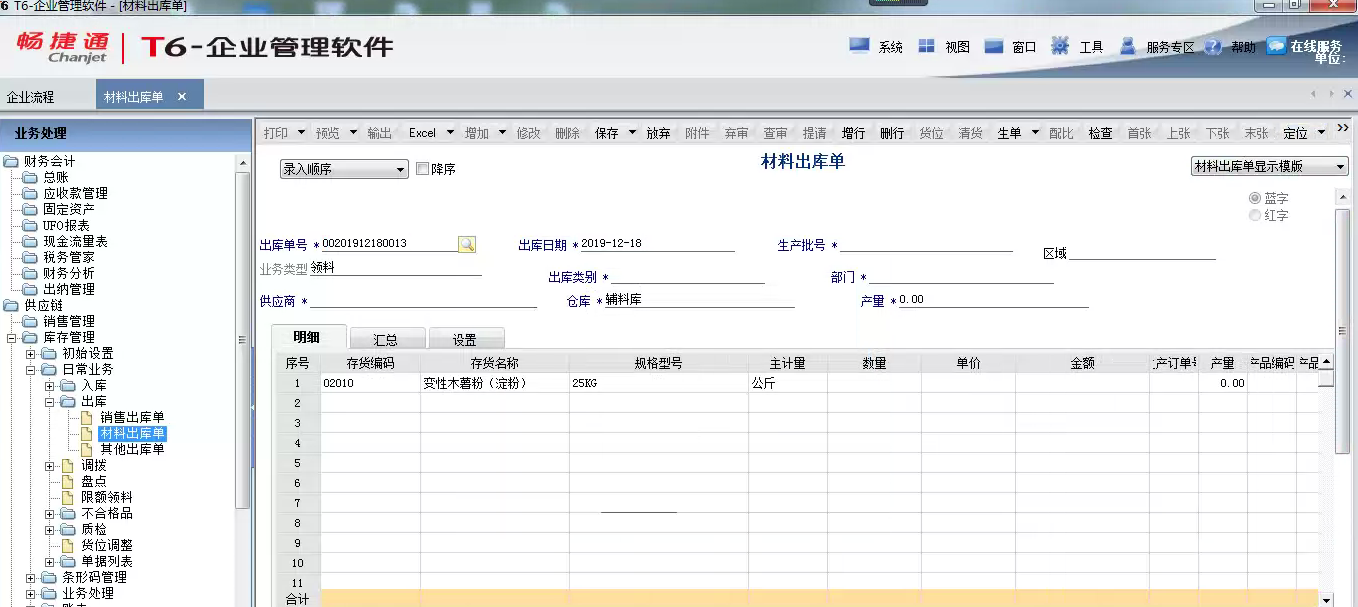The height and width of the screenshot is (607, 1358).
Task: Click the UFO报表 folder icon
Action: pyautogui.click(x=30, y=225)
